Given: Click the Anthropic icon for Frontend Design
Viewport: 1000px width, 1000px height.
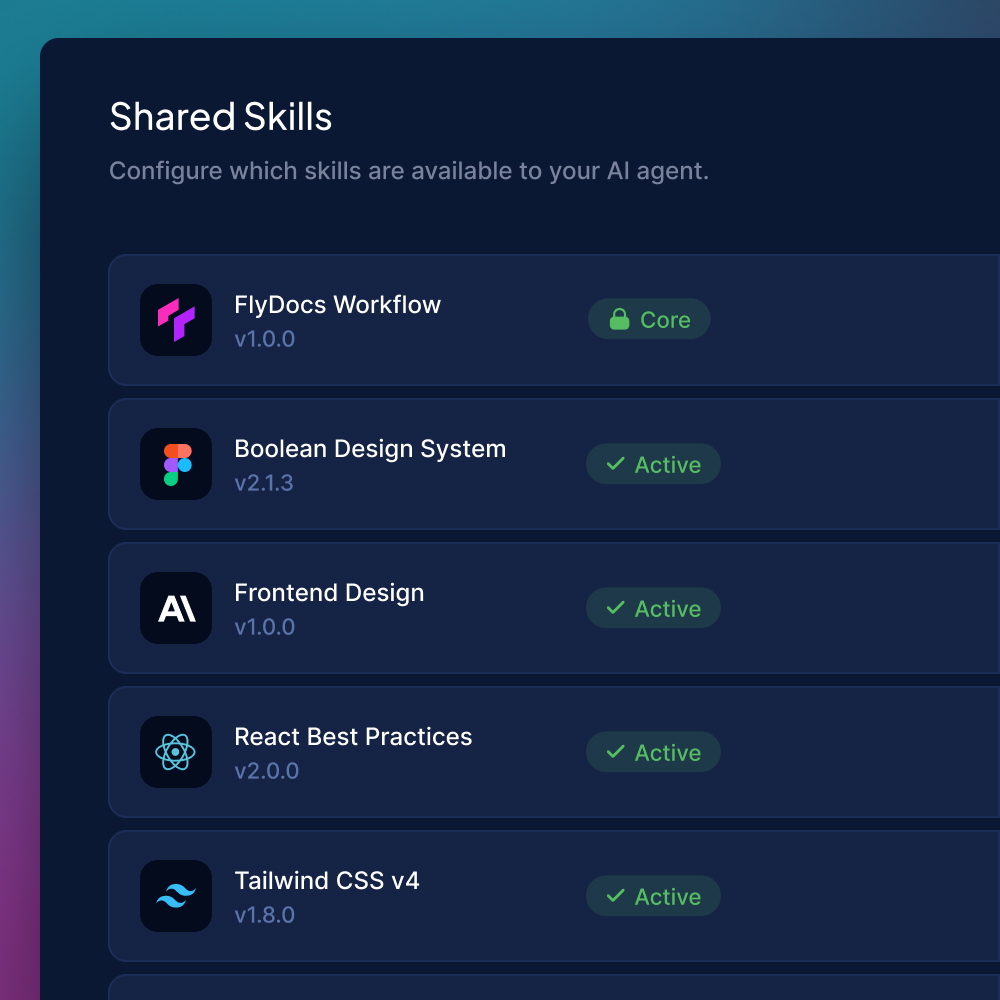Looking at the screenshot, I should click(176, 608).
